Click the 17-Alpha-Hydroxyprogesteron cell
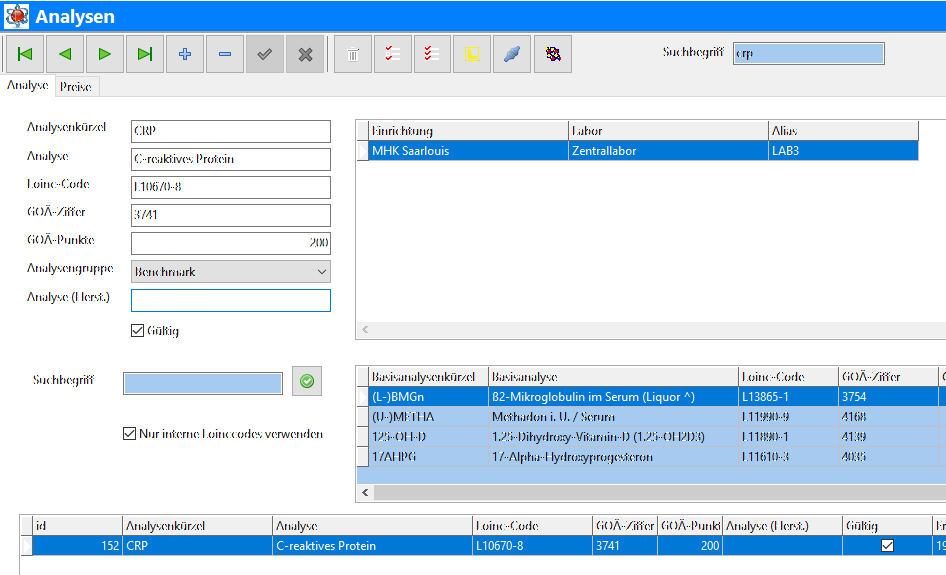 [x=613, y=457]
